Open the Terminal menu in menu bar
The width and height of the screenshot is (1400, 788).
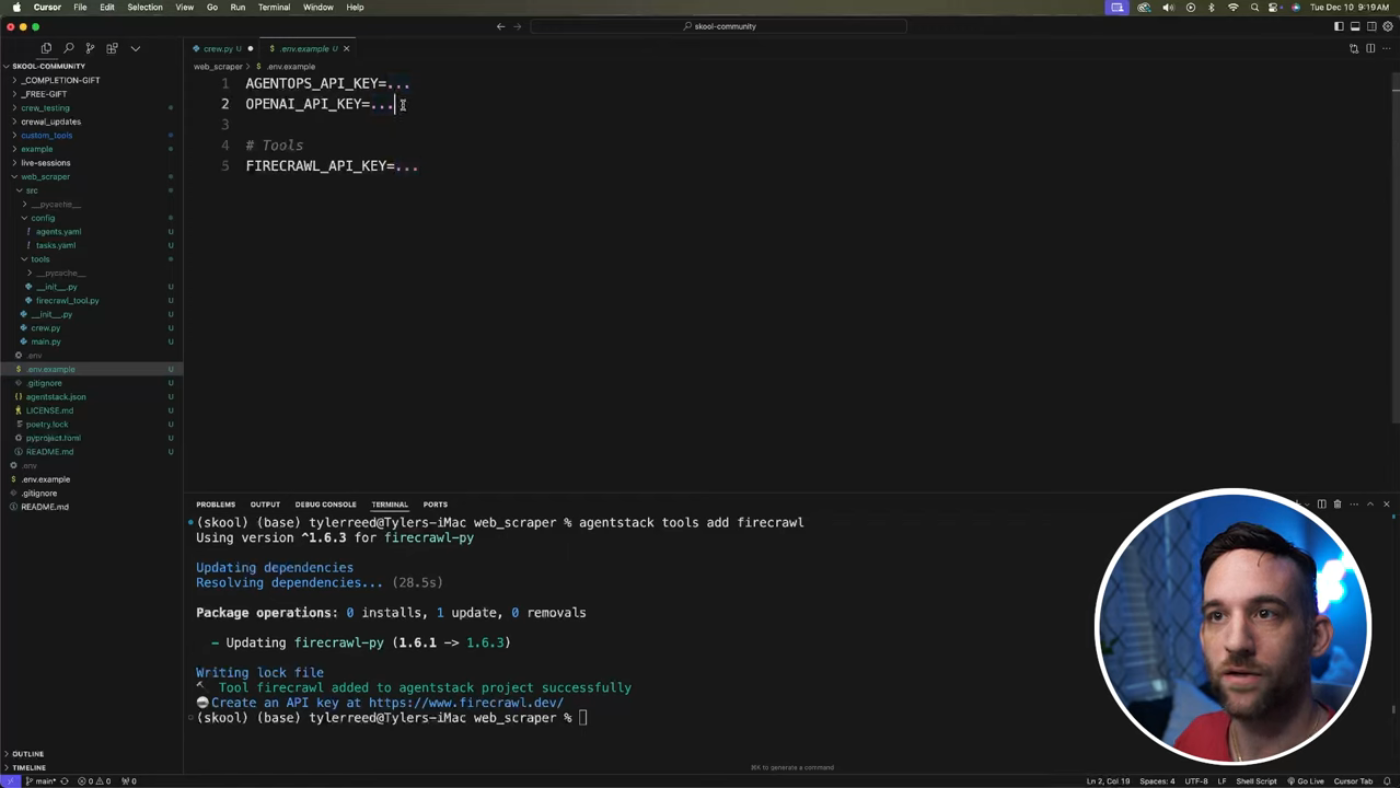pos(274,7)
